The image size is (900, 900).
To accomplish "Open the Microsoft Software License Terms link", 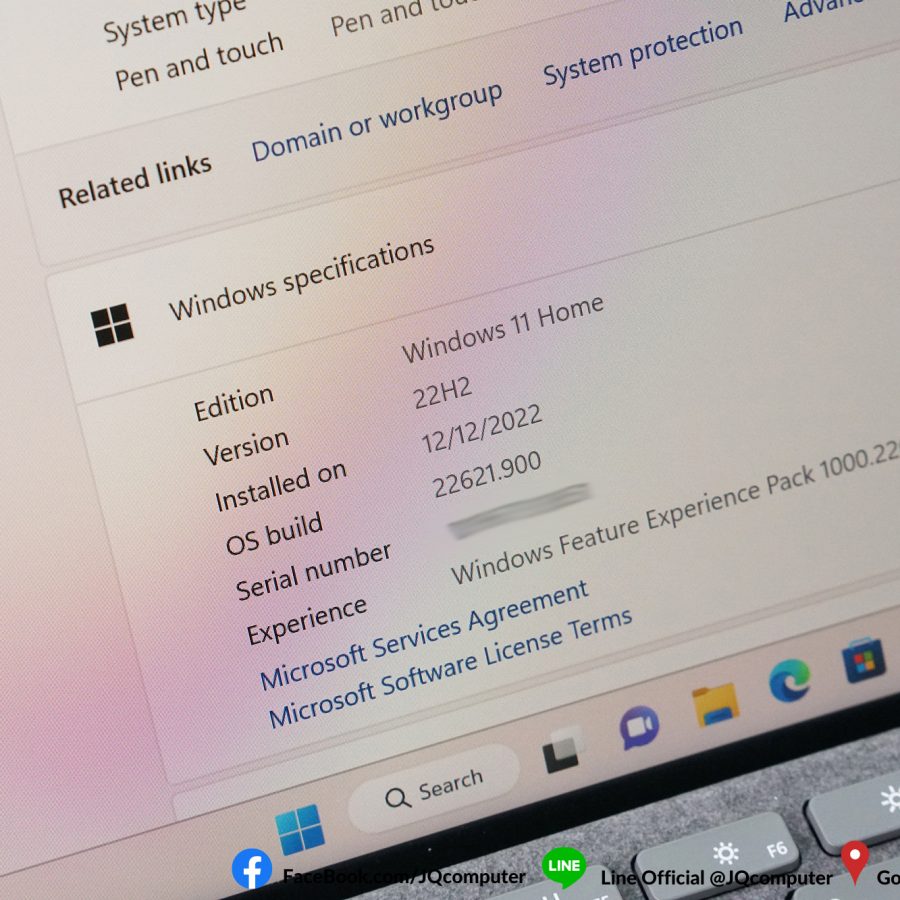I will point(451,668).
